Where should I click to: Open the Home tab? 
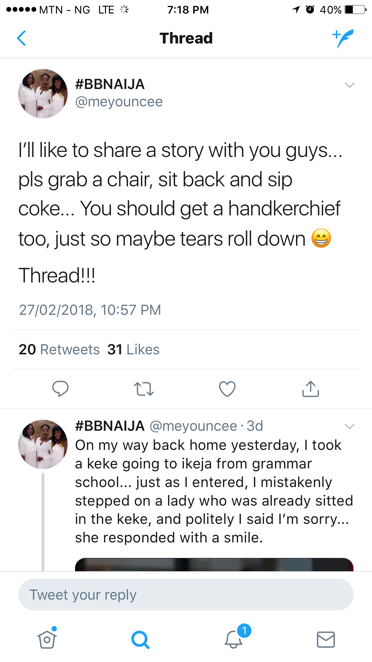click(x=47, y=638)
